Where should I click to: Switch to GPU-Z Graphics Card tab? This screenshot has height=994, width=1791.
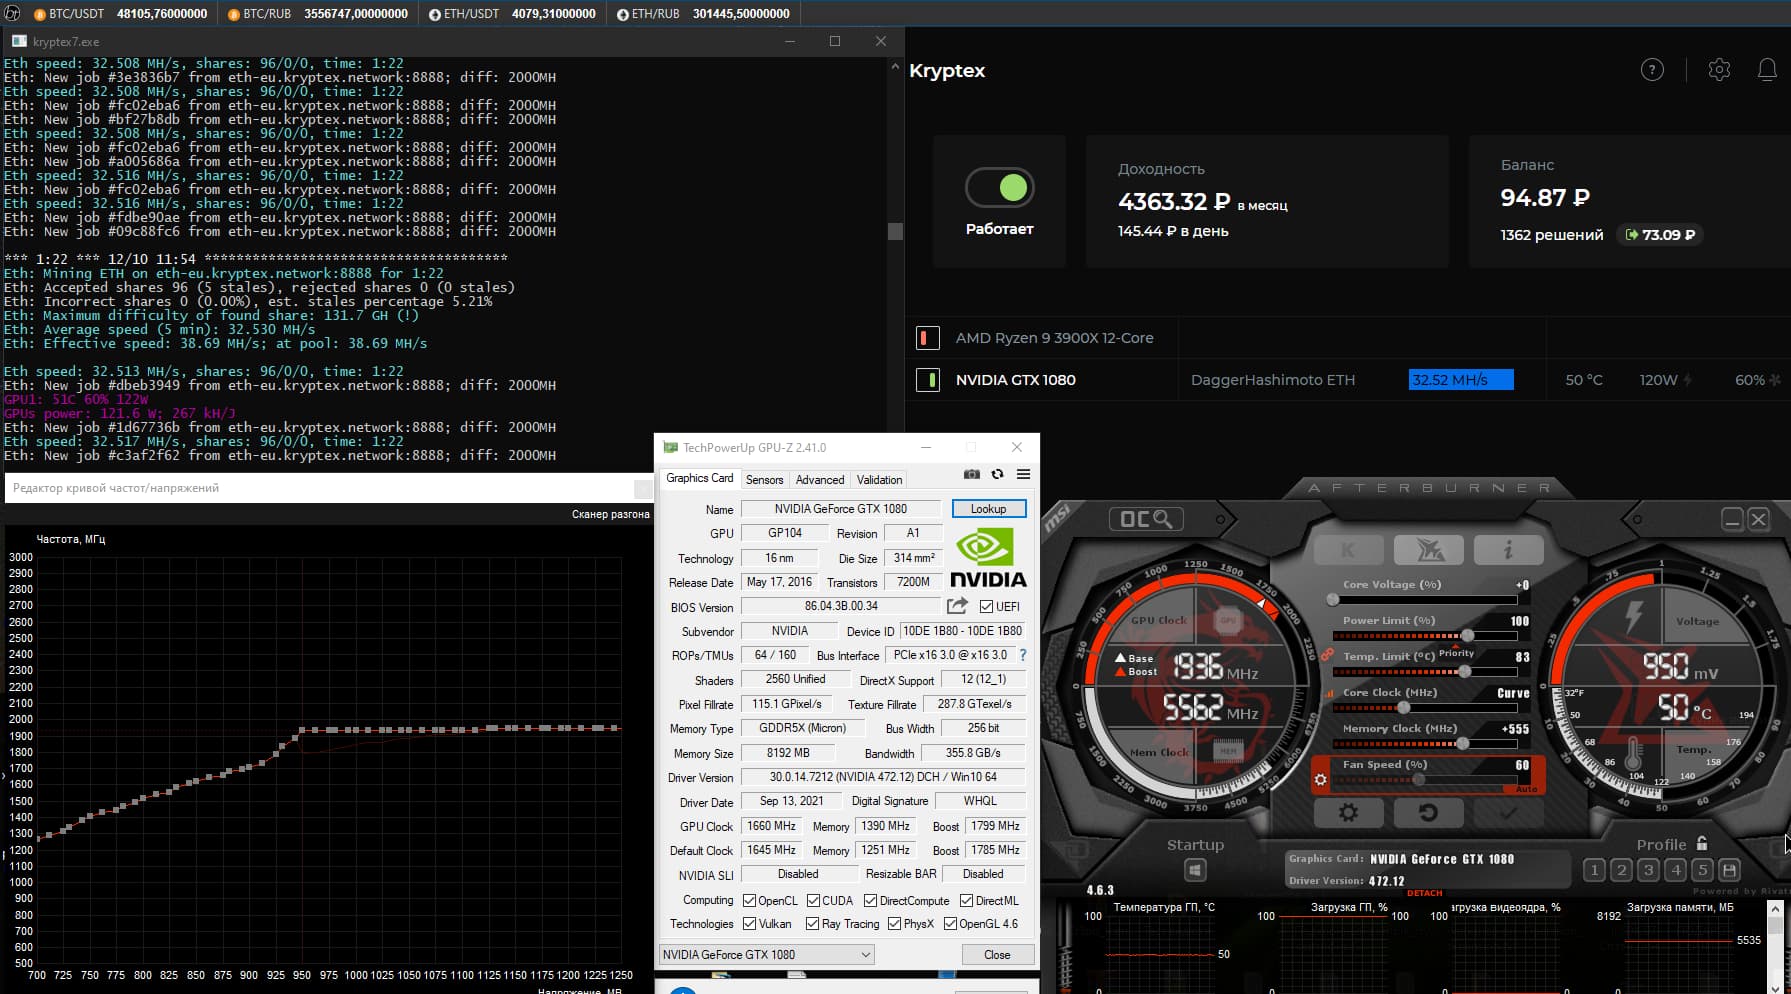pos(699,478)
